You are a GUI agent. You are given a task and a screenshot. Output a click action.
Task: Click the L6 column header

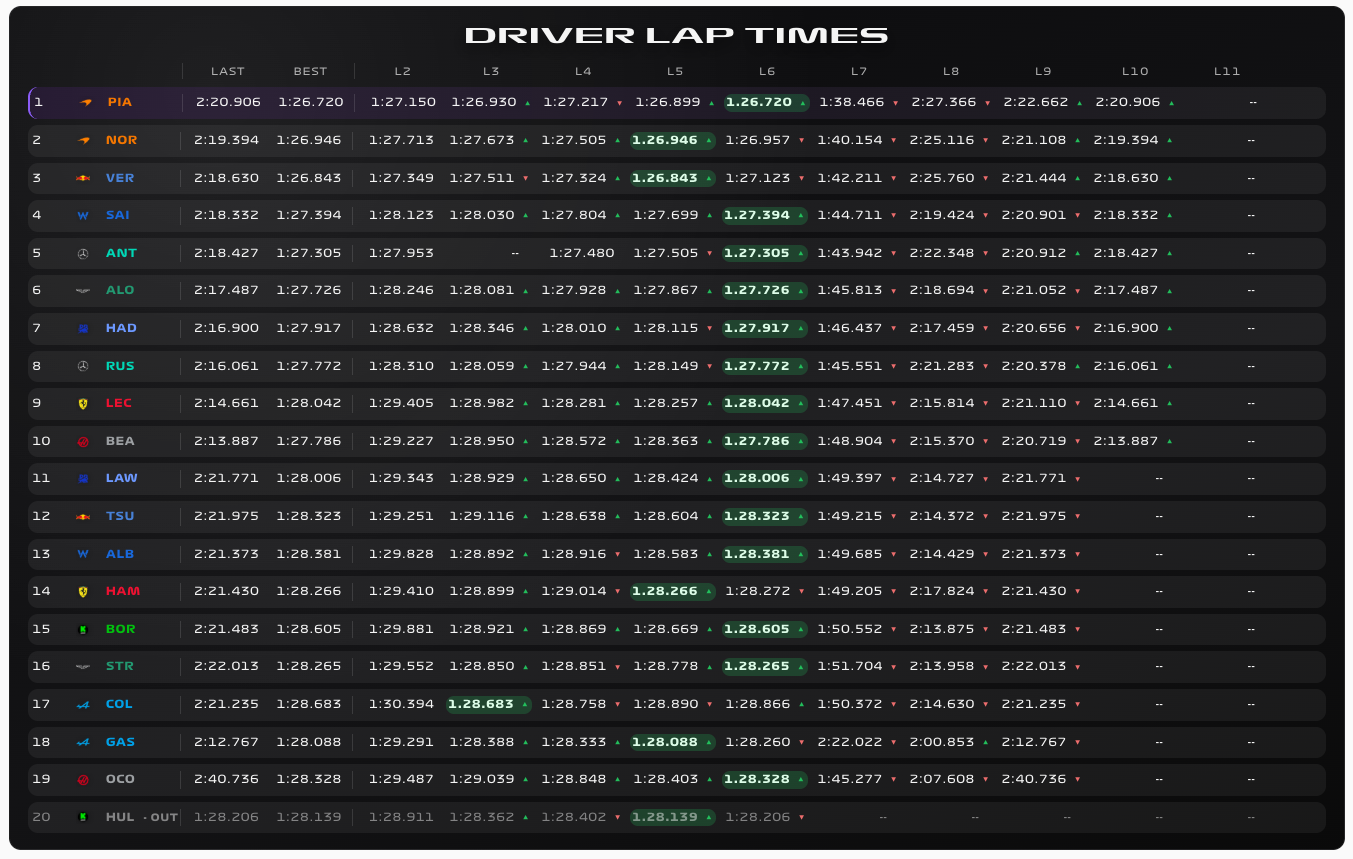(x=767, y=72)
